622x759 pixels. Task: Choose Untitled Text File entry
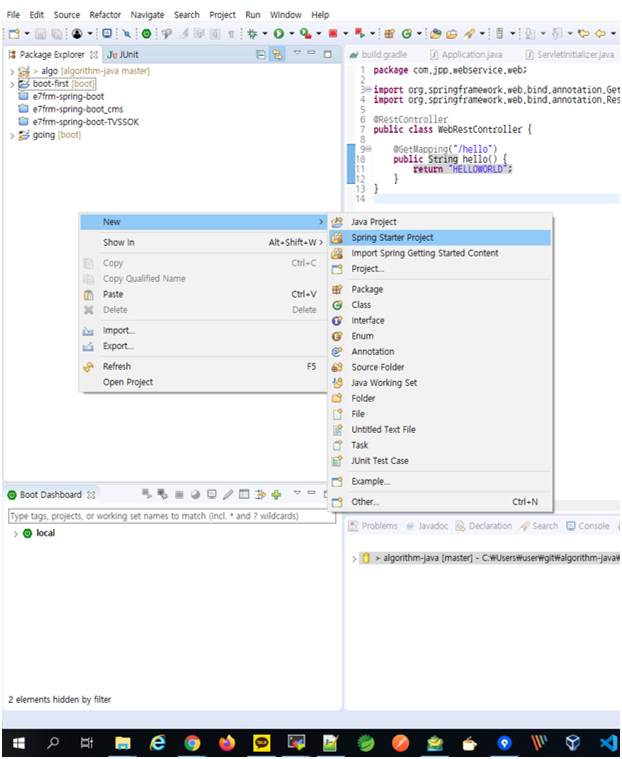pos(440,429)
